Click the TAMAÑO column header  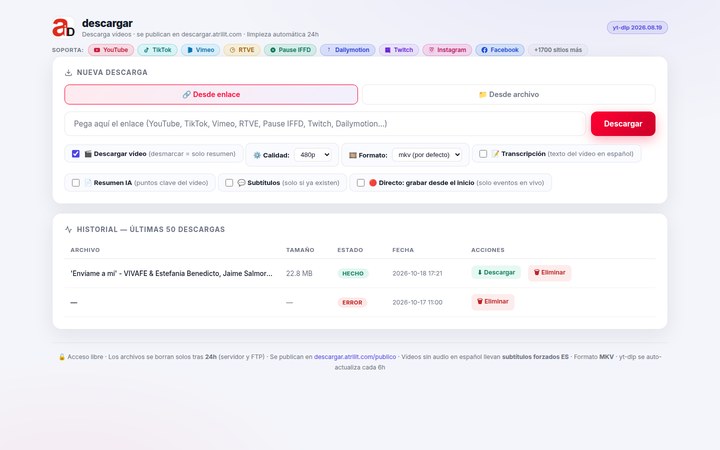pos(300,250)
